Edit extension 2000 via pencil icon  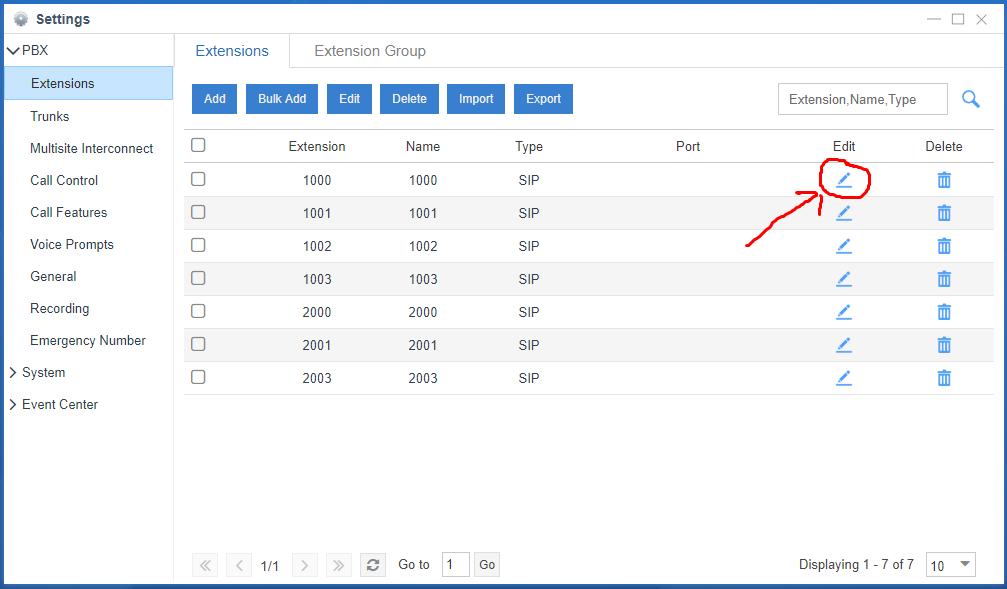(x=844, y=312)
